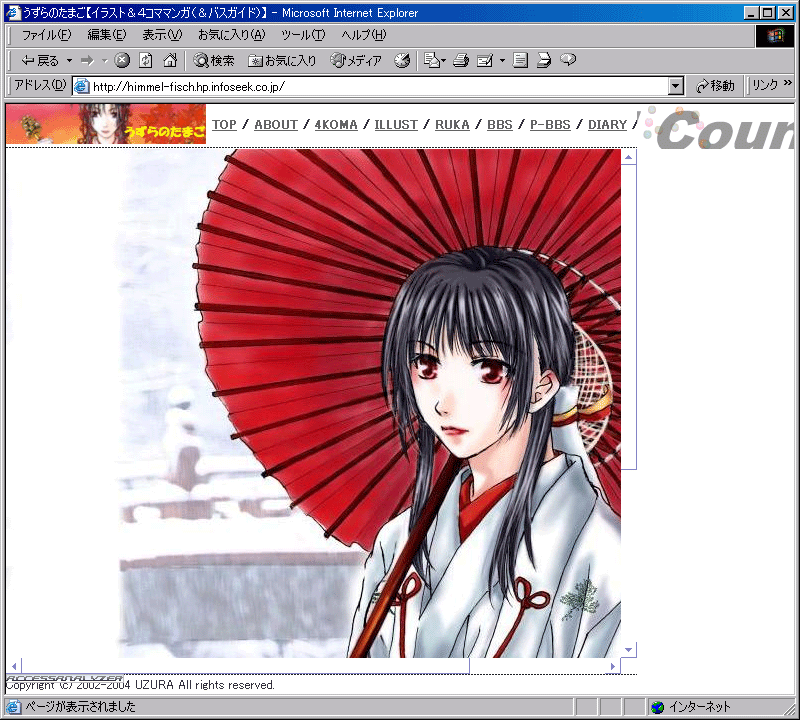Open the DIARY link

(608, 125)
